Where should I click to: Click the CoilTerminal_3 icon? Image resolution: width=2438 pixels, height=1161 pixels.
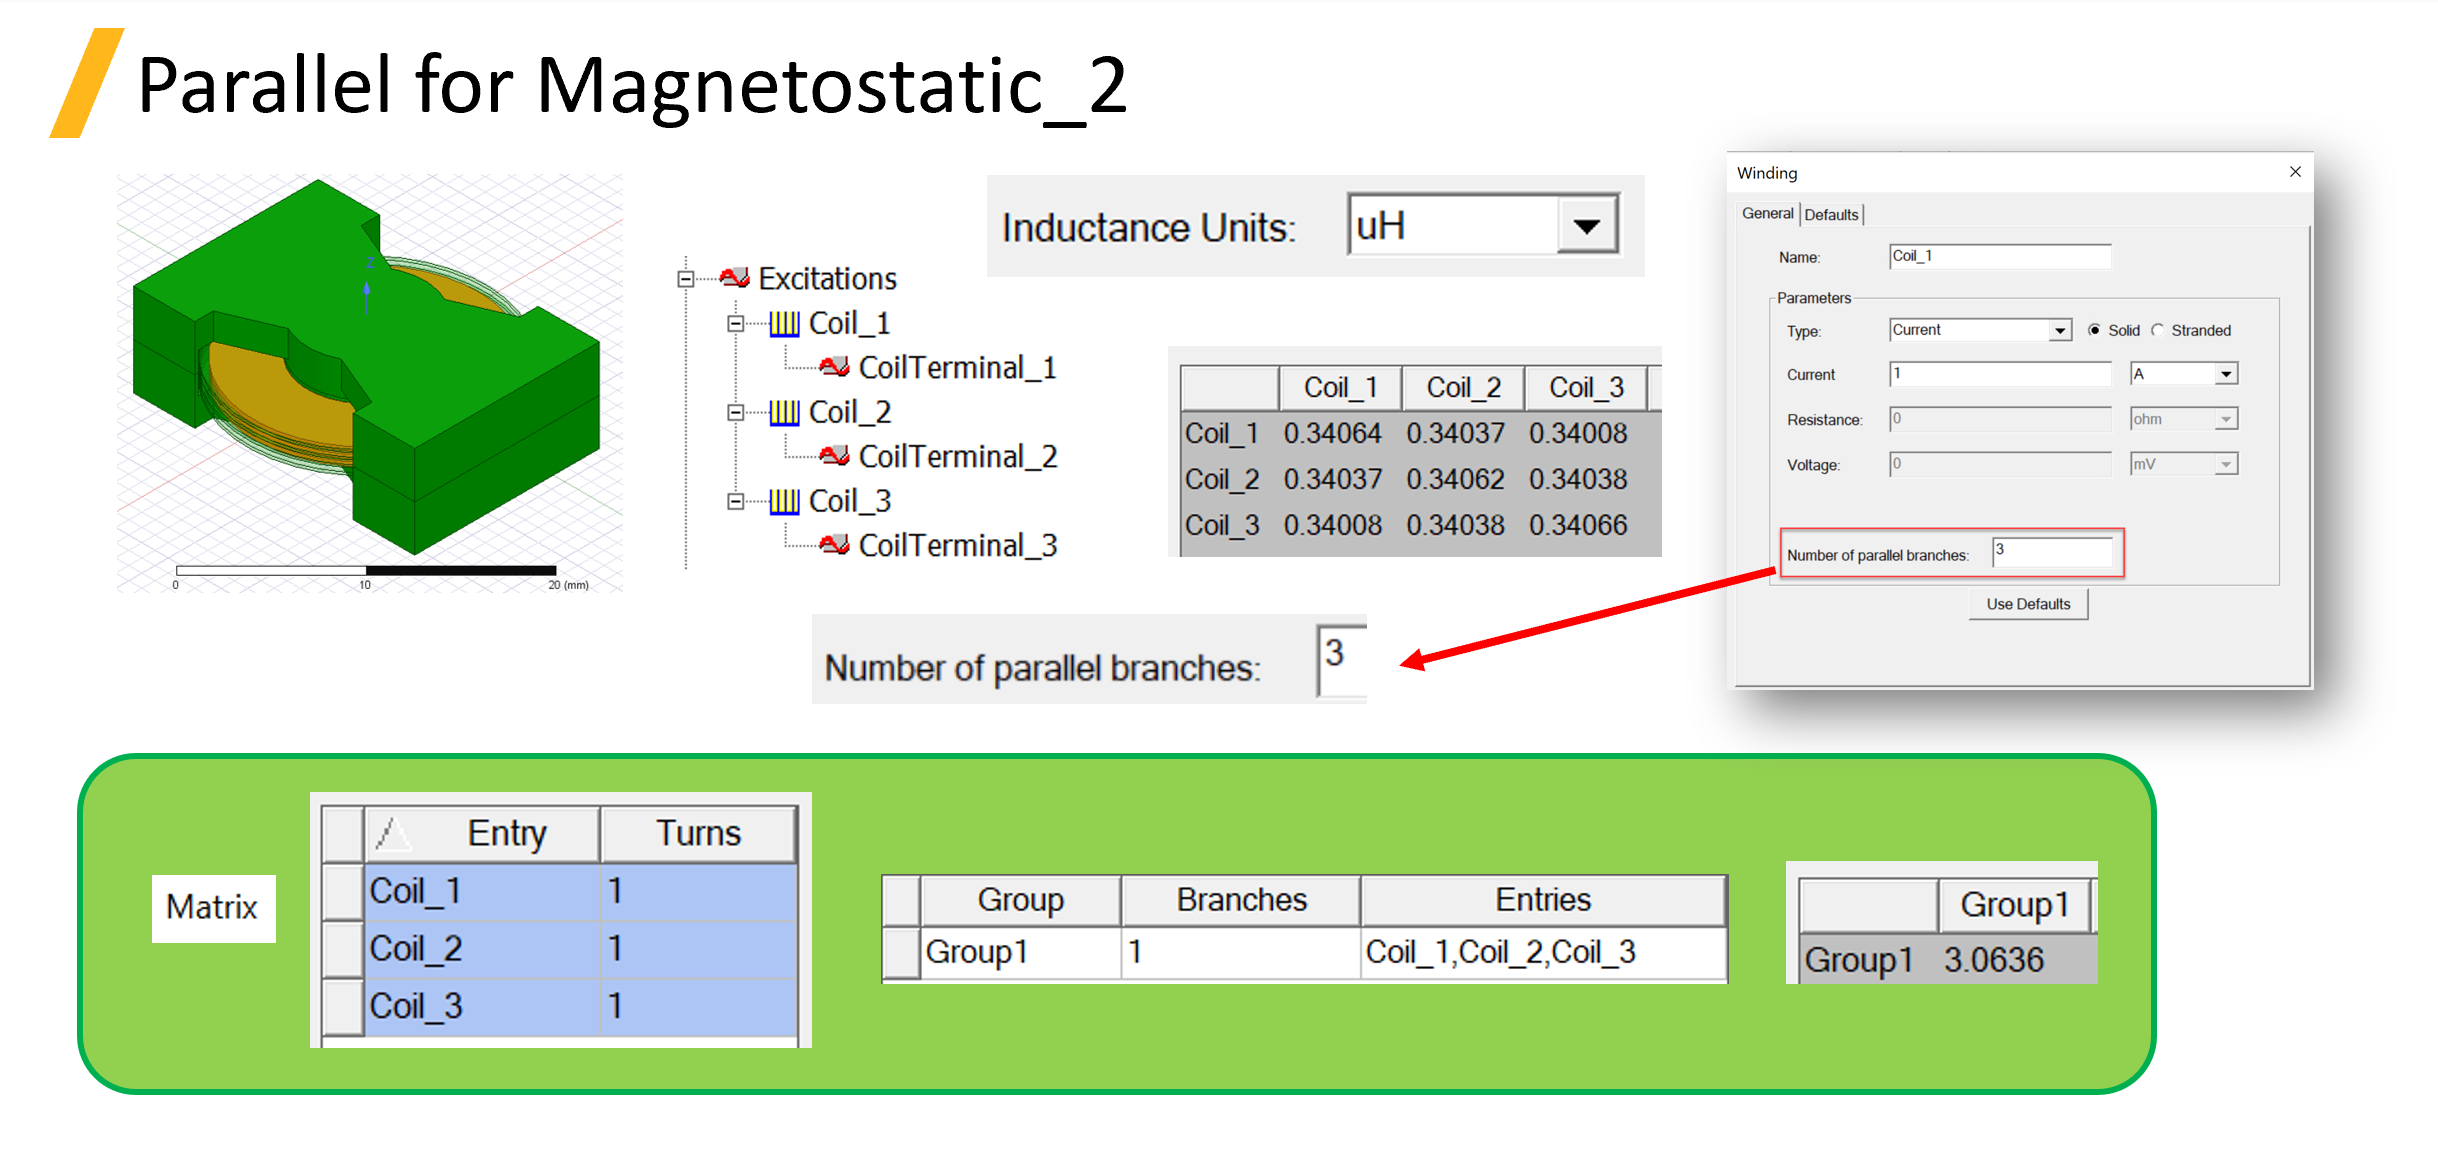click(834, 545)
